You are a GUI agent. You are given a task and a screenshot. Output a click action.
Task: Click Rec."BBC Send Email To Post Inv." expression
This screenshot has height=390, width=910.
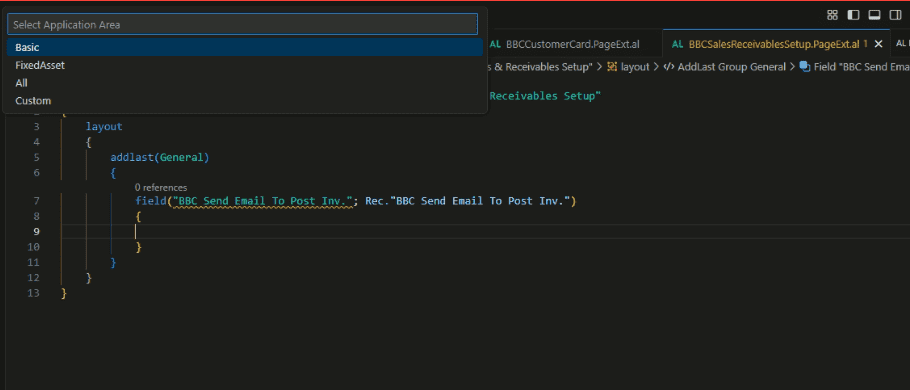point(467,201)
